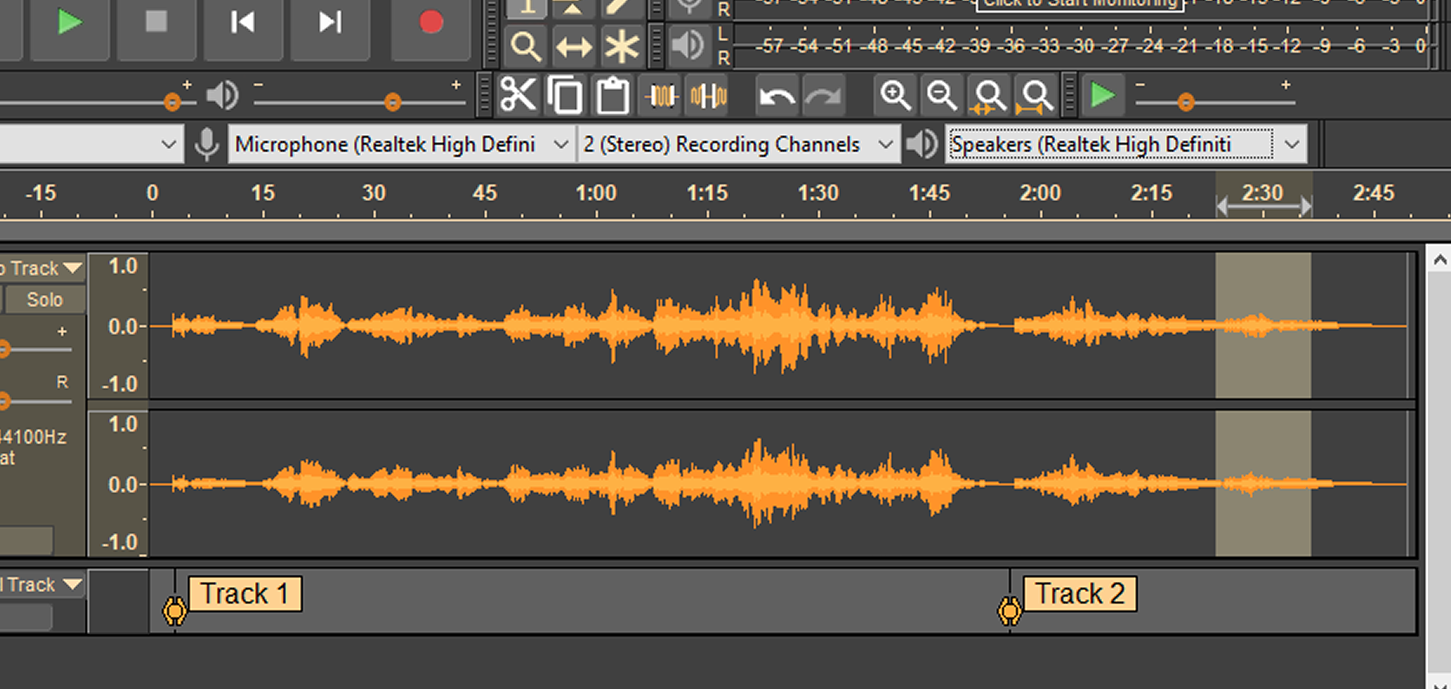Start playback with the green Play button
Viewport: 1451px width, 689px height.
(69, 22)
